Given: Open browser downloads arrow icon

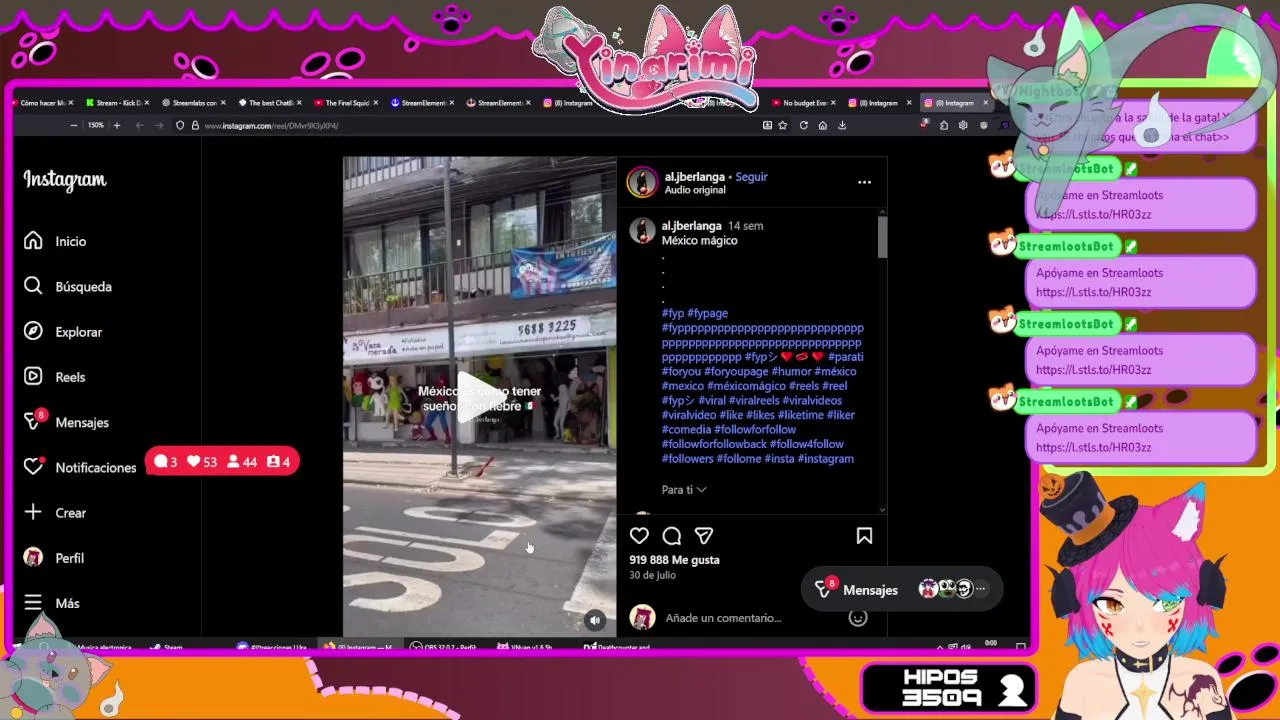Looking at the screenshot, I should 842,125.
